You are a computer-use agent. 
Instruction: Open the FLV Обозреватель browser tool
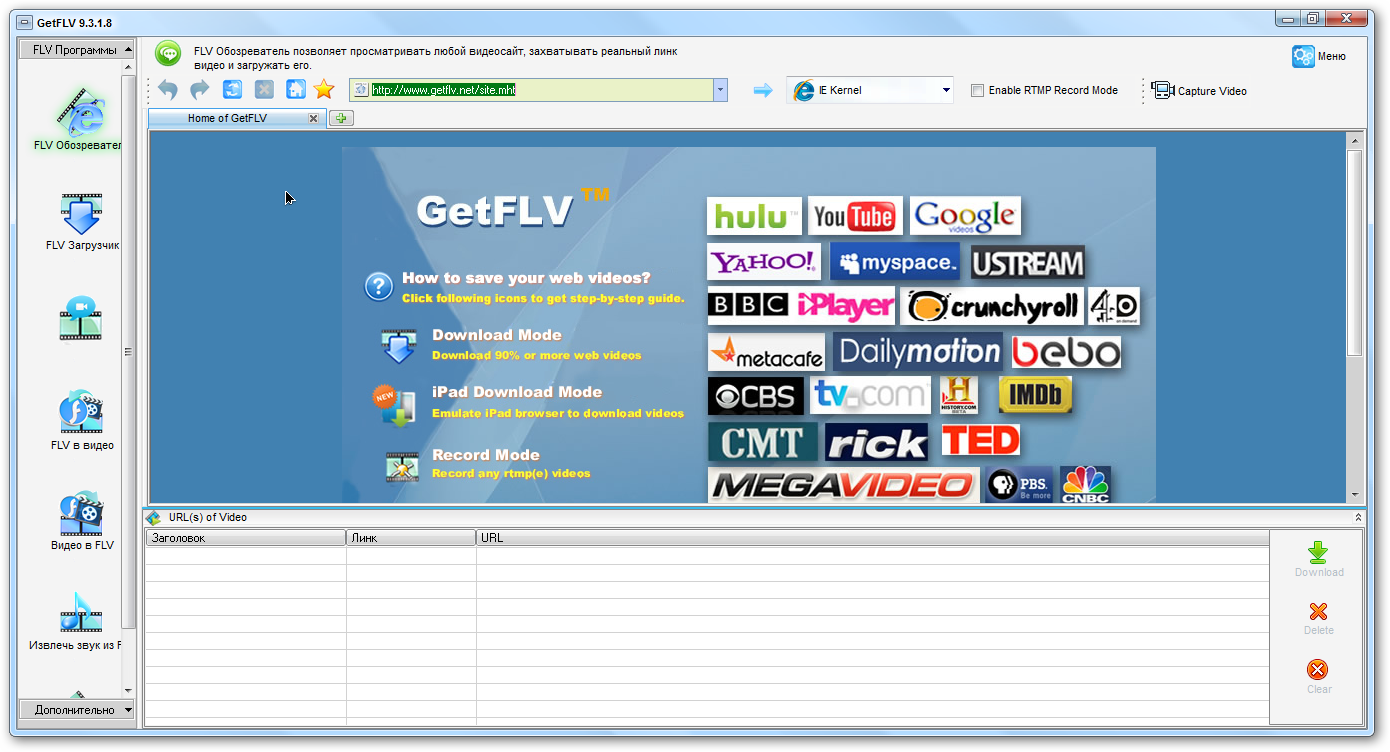[x=80, y=120]
